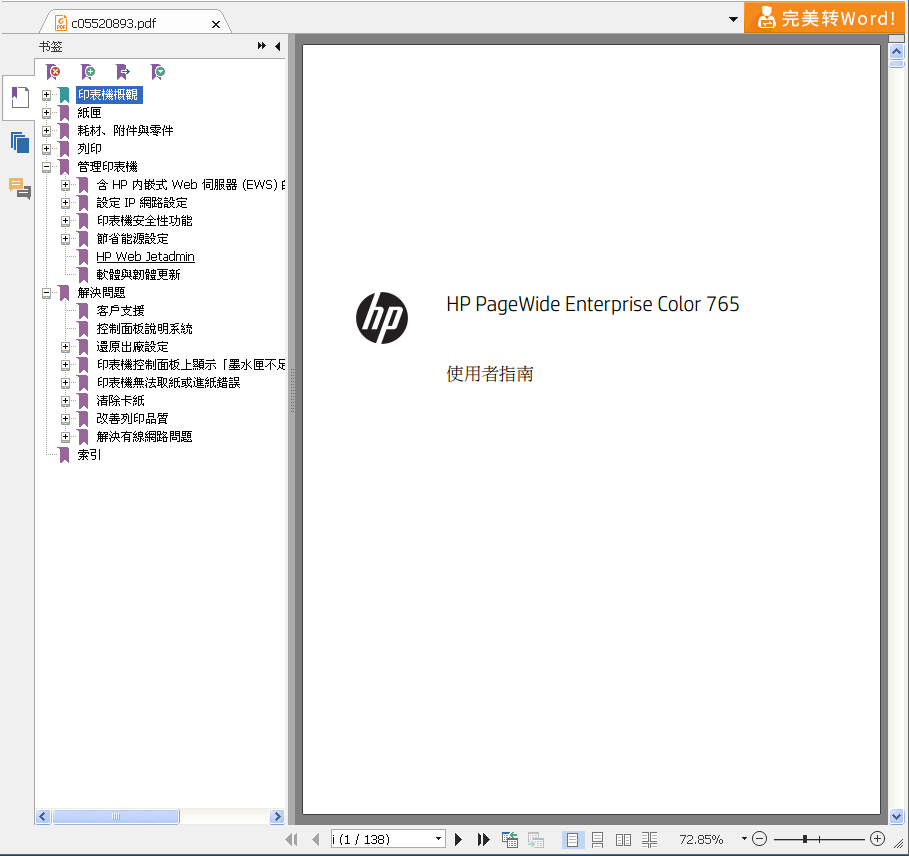Open the 索引 bookmark

[x=89, y=454]
